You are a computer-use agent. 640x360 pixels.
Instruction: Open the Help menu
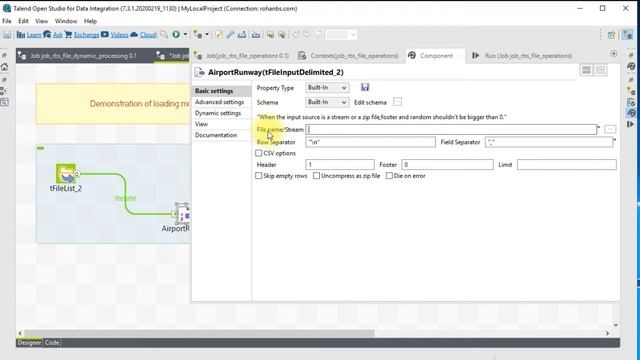click(90, 21)
